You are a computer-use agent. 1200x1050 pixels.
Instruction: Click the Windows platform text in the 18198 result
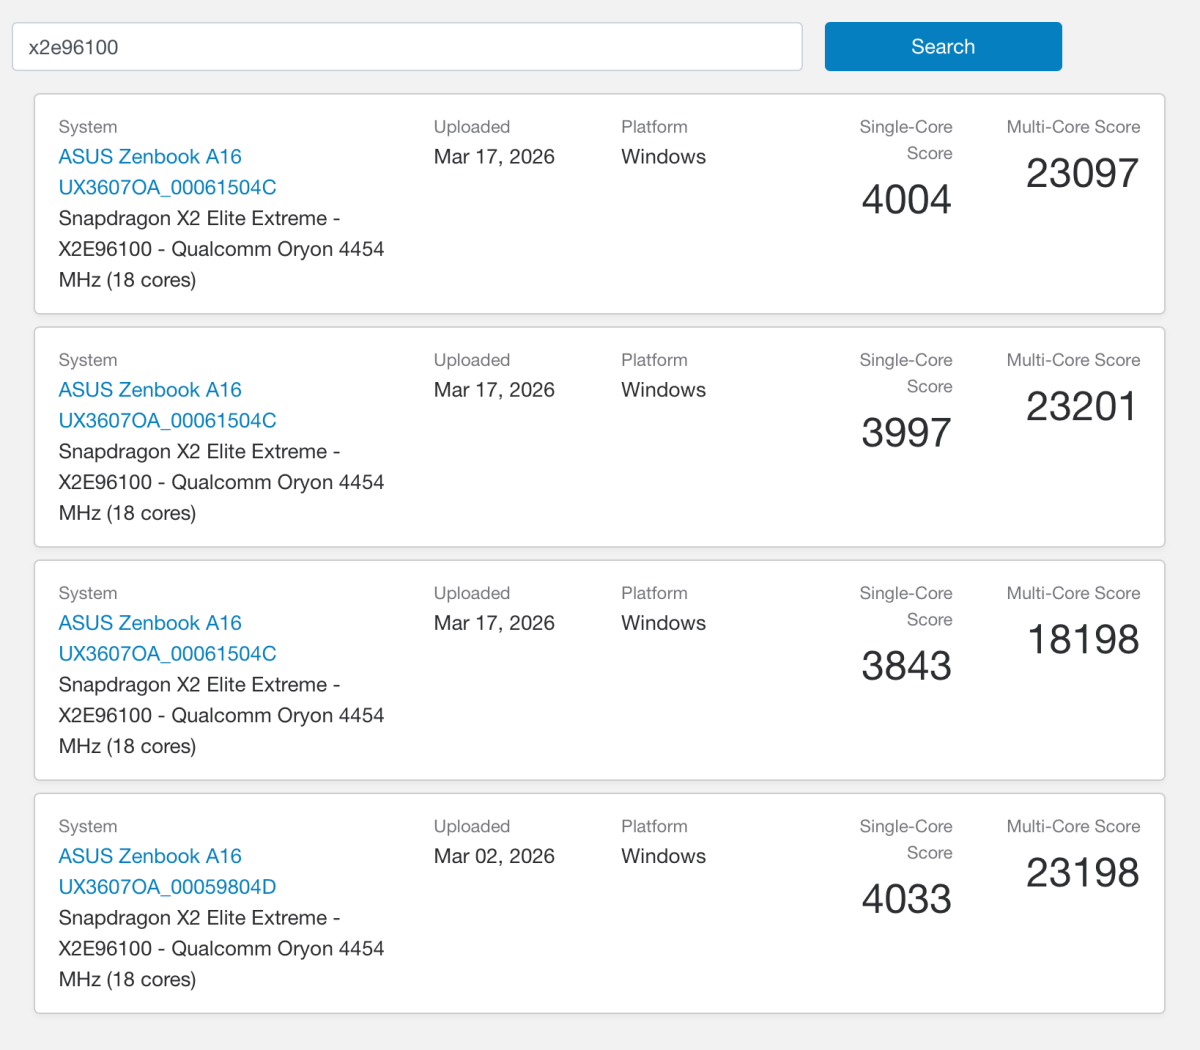[x=663, y=623]
